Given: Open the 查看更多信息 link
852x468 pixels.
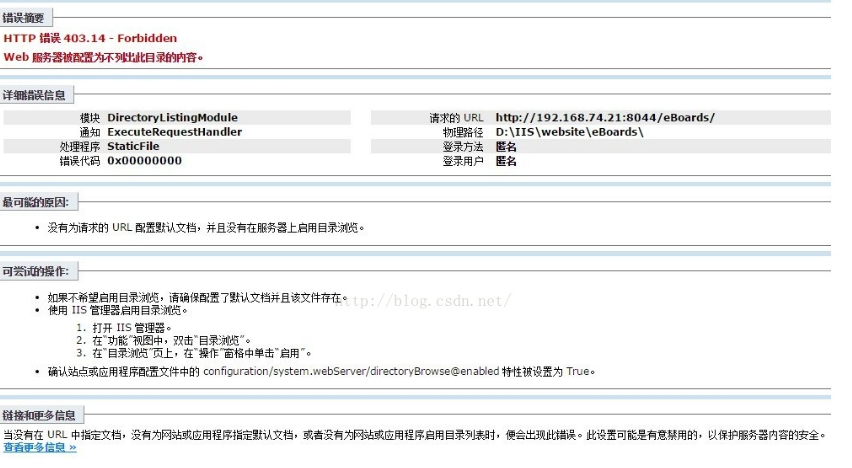Looking at the screenshot, I should click(x=40, y=448).
